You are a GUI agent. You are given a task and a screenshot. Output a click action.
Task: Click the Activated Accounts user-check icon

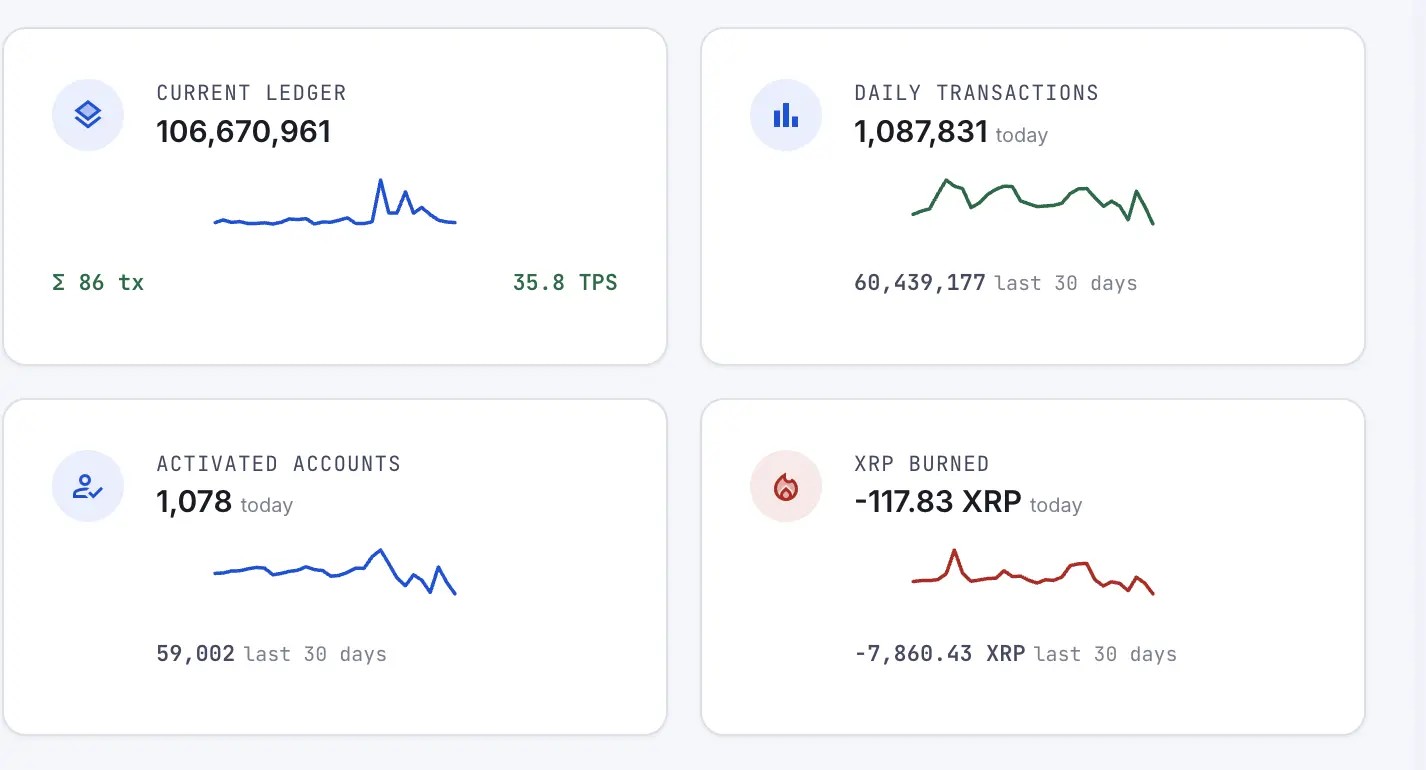[88, 486]
